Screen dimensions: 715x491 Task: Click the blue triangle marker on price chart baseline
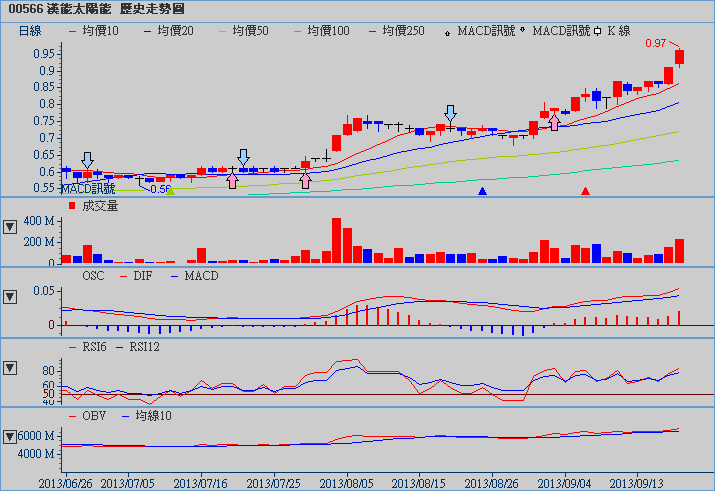pos(483,190)
